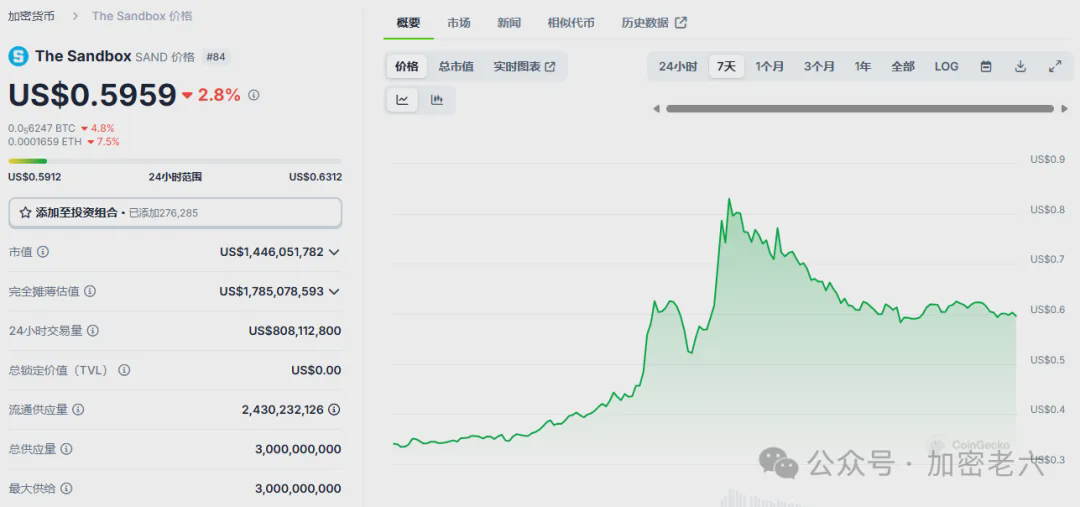This screenshot has width=1080, height=507.
Task: Open info icon beside 2,430,232,126 value
Action: point(334,409)
